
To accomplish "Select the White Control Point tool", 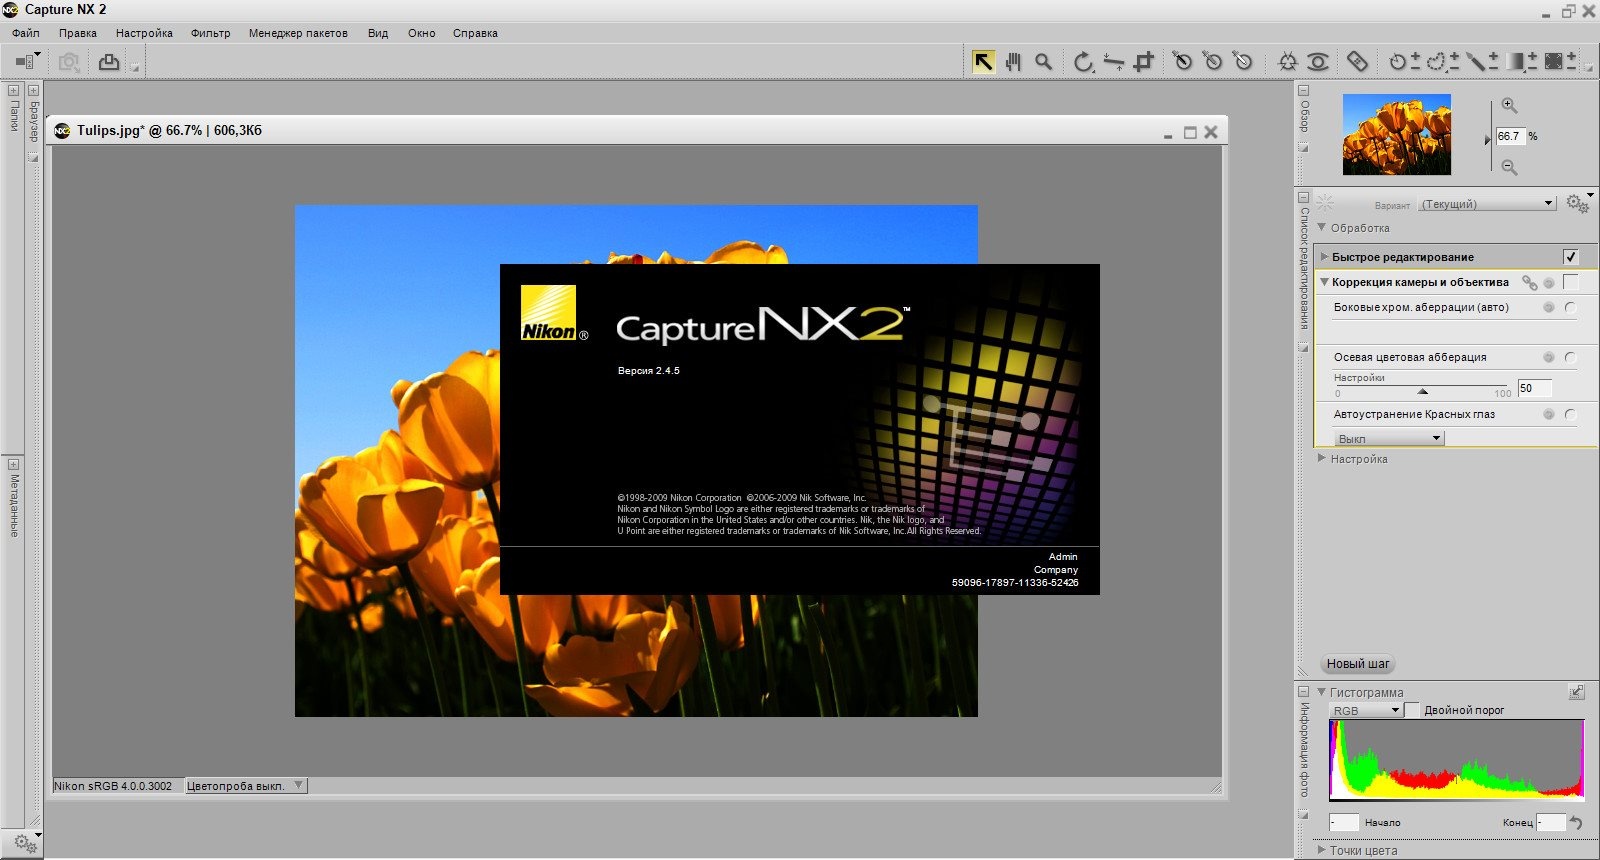I will click(x=1243, y=62).
